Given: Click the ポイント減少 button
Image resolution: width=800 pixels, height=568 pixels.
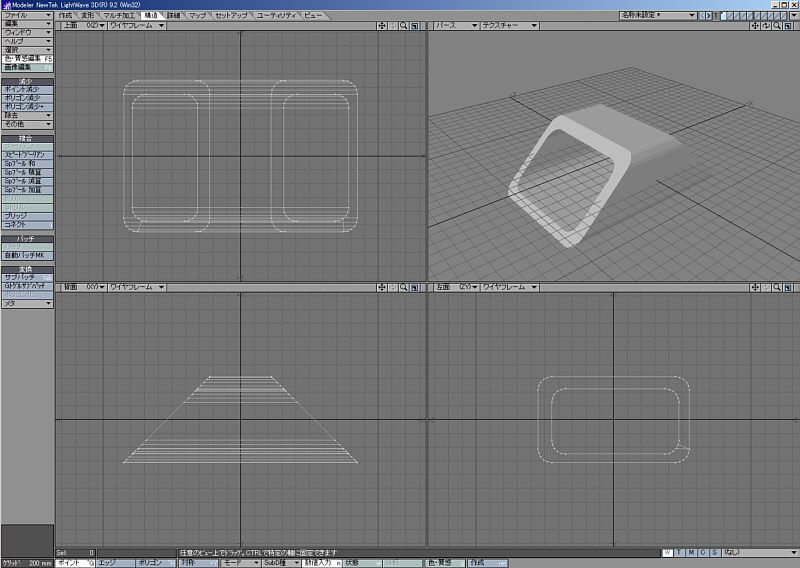Looking at the screenshot, I should (x=27, y=89).
